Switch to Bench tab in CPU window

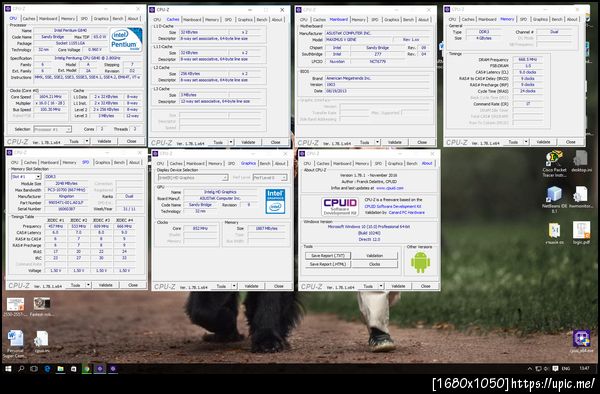pyautogui.click(x=118, y=18)
